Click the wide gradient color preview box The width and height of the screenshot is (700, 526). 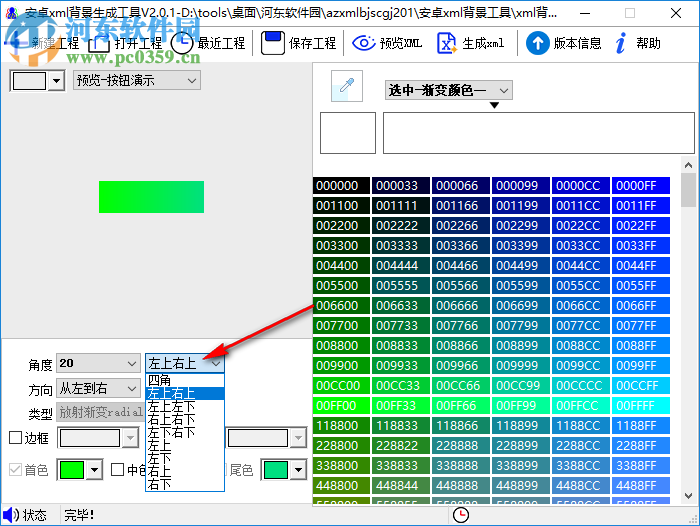tap(539, 133)
